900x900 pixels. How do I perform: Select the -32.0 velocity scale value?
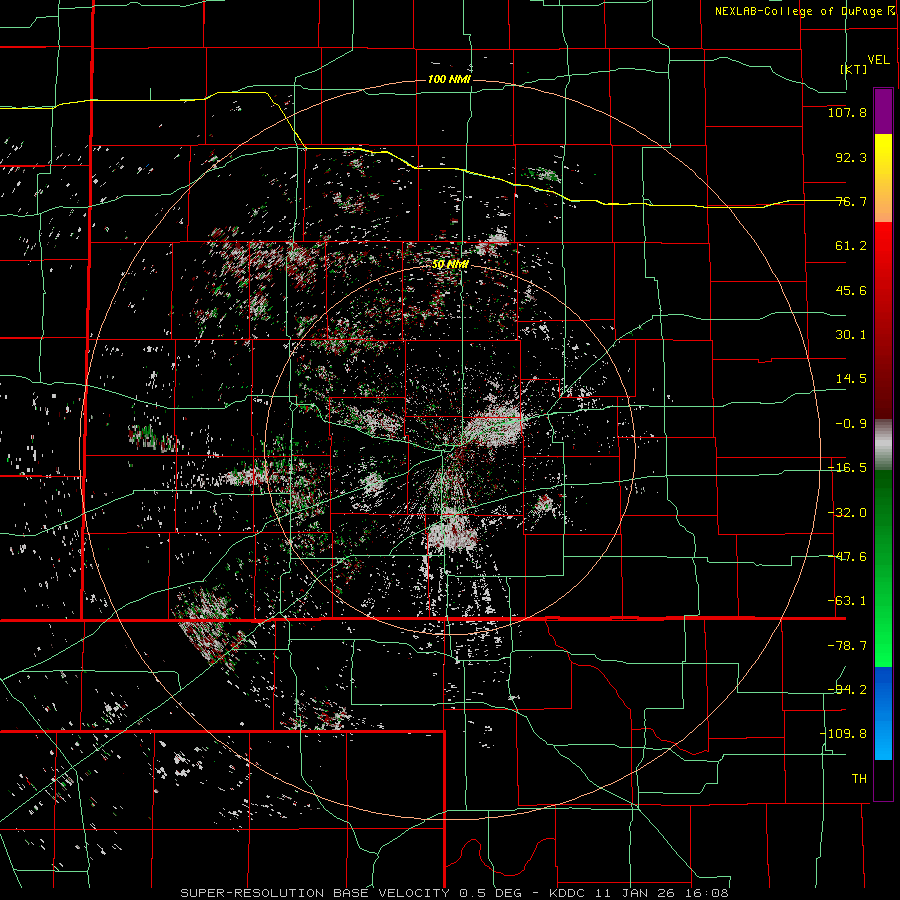pos(847,513)
